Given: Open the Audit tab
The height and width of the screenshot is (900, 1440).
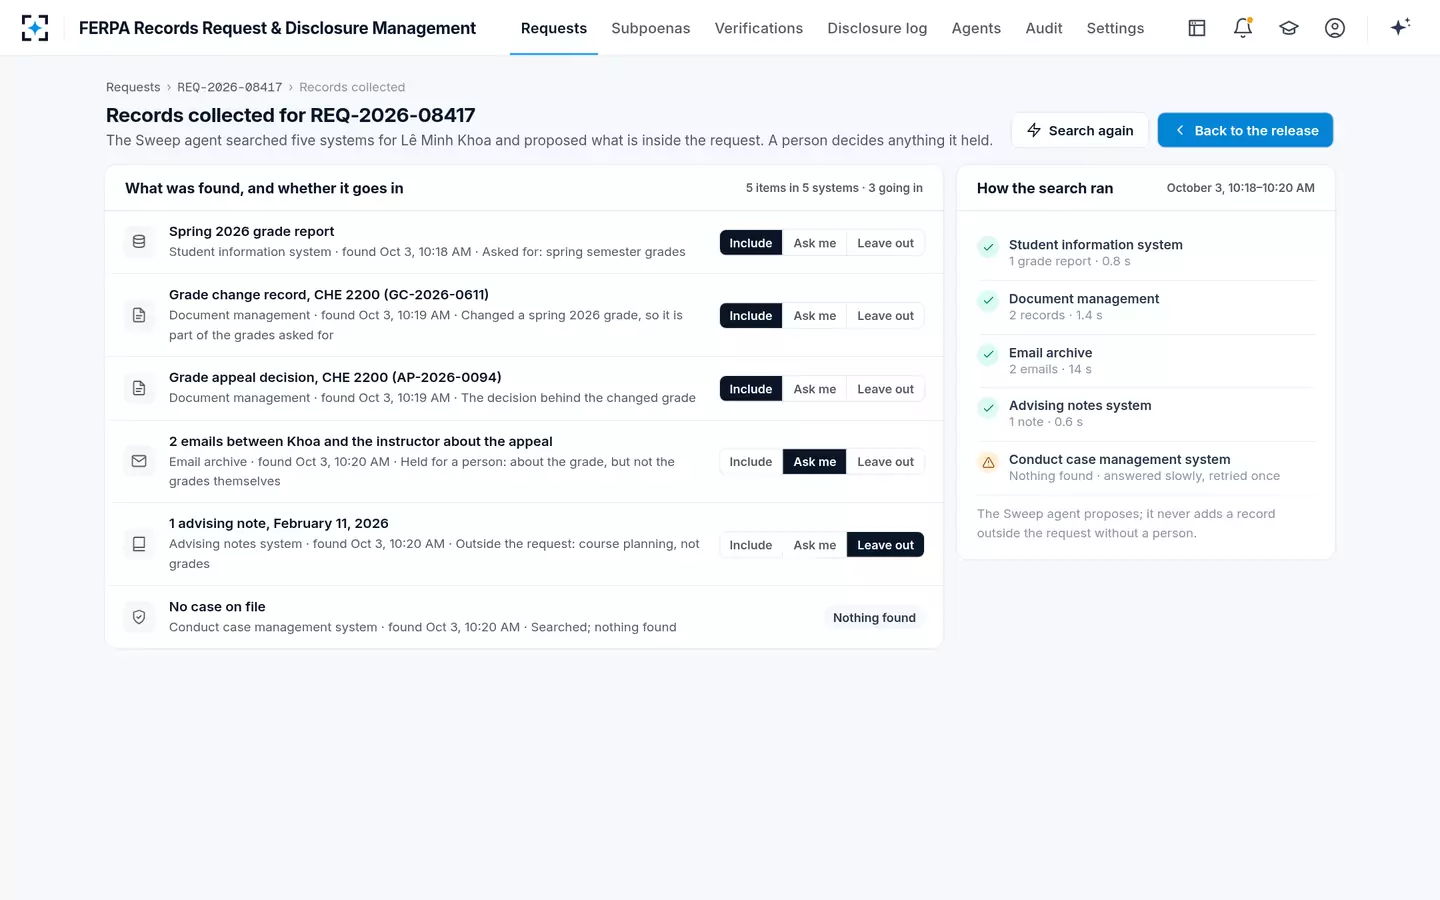Looking at the screenshot, I should tap(1044, 28).
